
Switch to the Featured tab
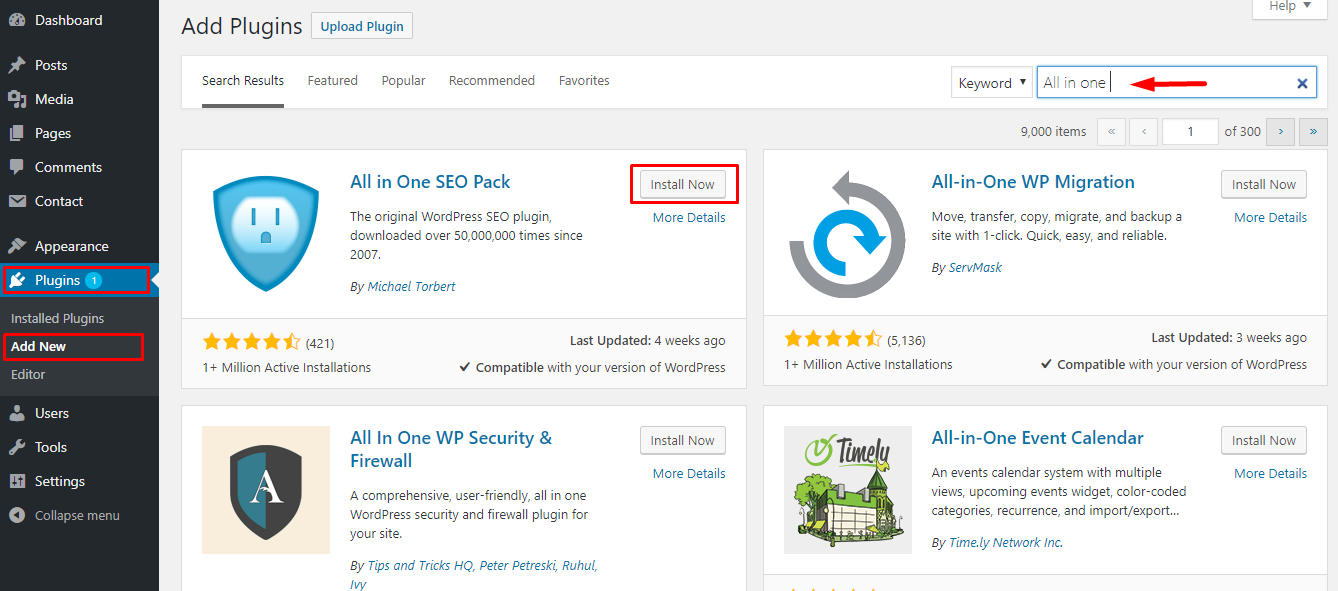[332, 81]
